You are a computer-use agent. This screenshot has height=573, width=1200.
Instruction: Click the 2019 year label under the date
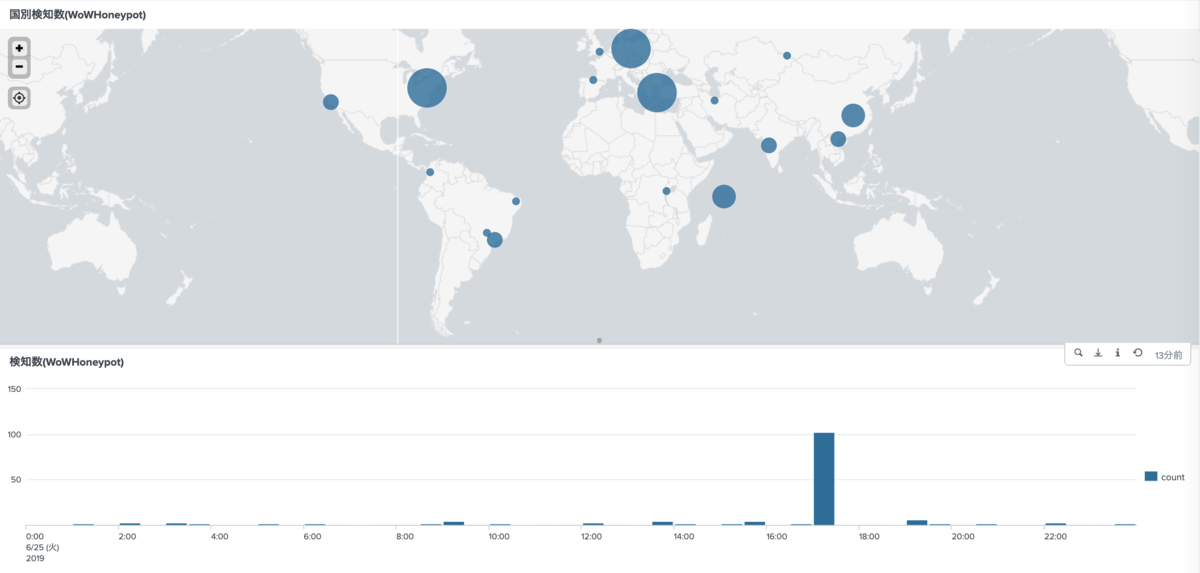35,558
